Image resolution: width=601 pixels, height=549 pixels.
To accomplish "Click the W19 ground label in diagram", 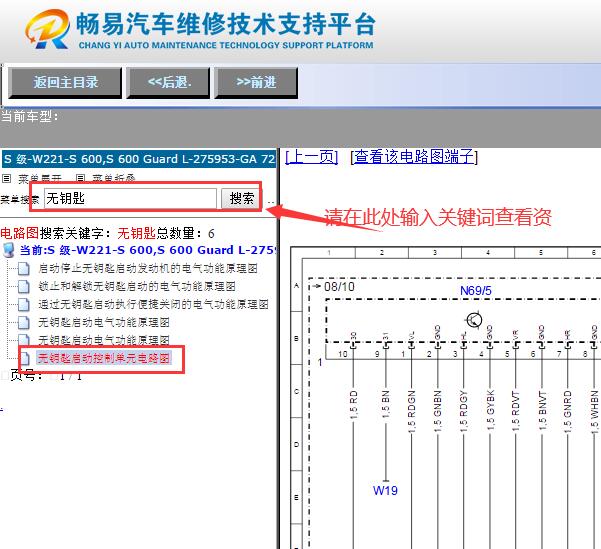I will tap(386, 491).
